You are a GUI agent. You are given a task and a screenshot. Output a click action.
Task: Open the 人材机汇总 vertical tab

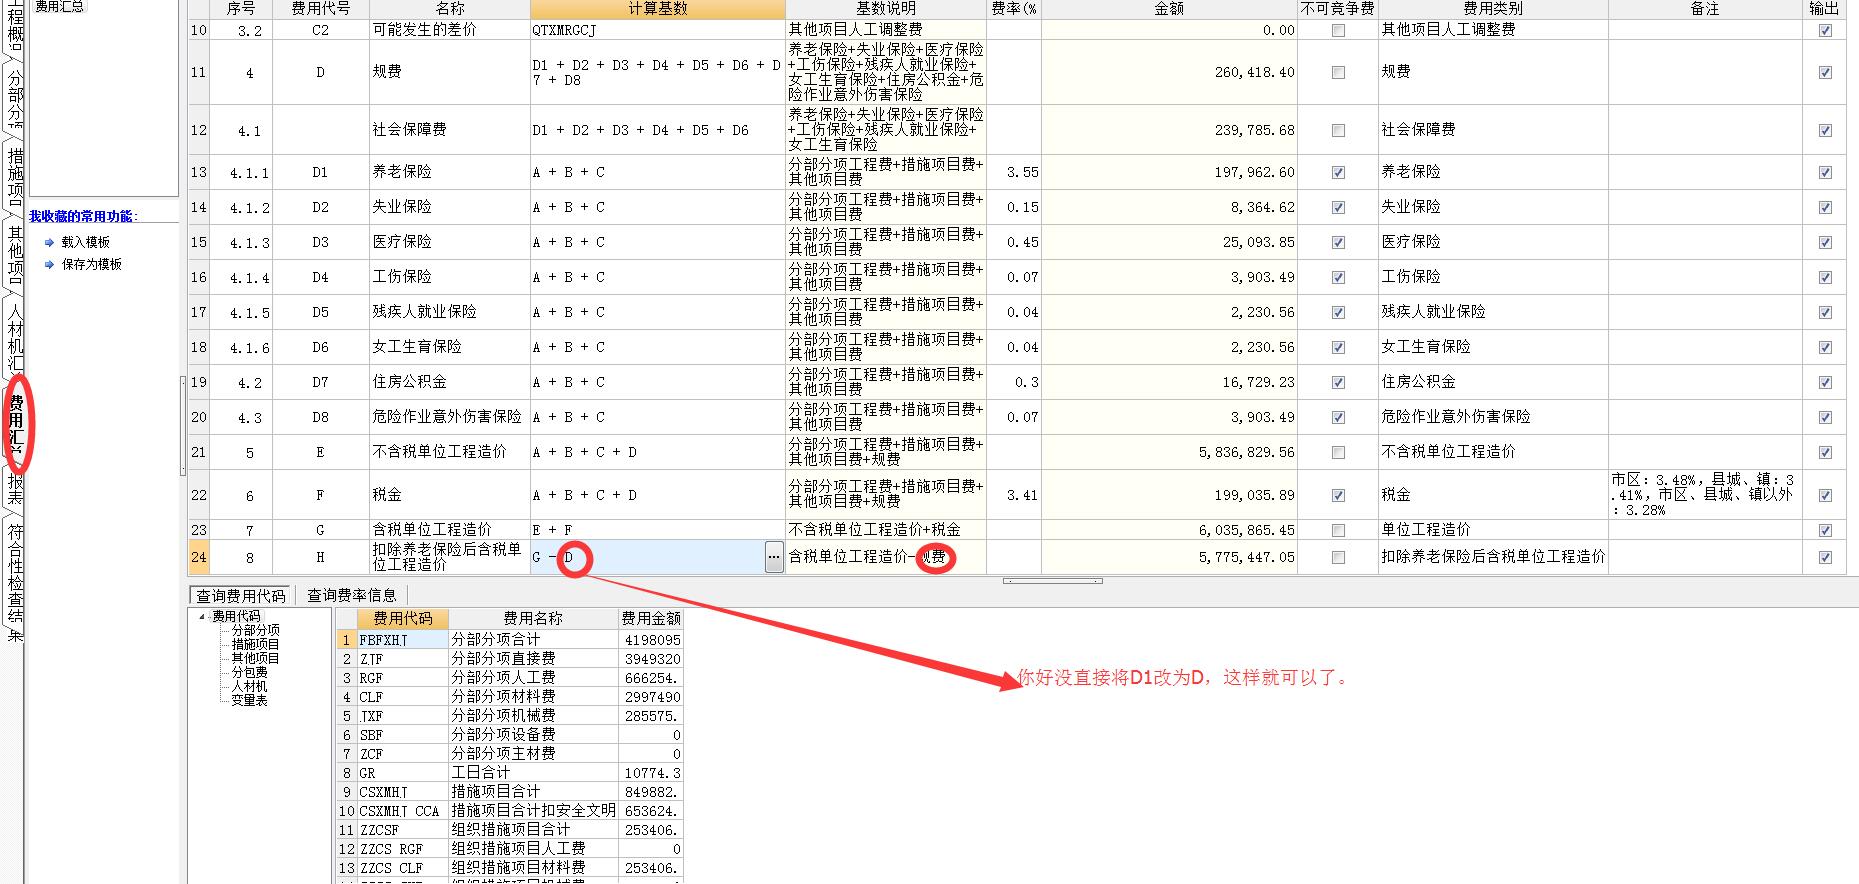[x=15, y=337]
